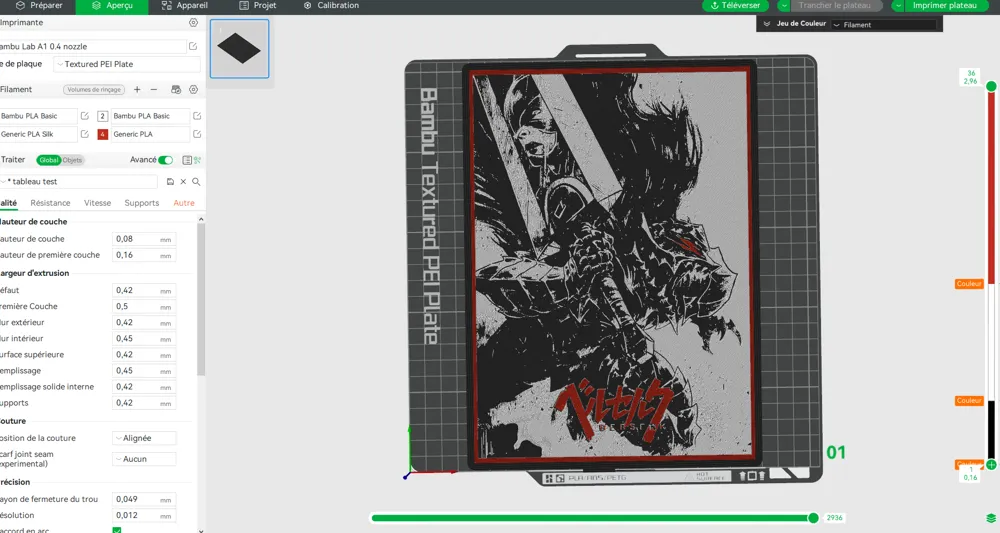Viewport: 1000px width, 533px height.
Task: Open Scarf joint seam Aucun dropdown
Action: tap(145, 459)
